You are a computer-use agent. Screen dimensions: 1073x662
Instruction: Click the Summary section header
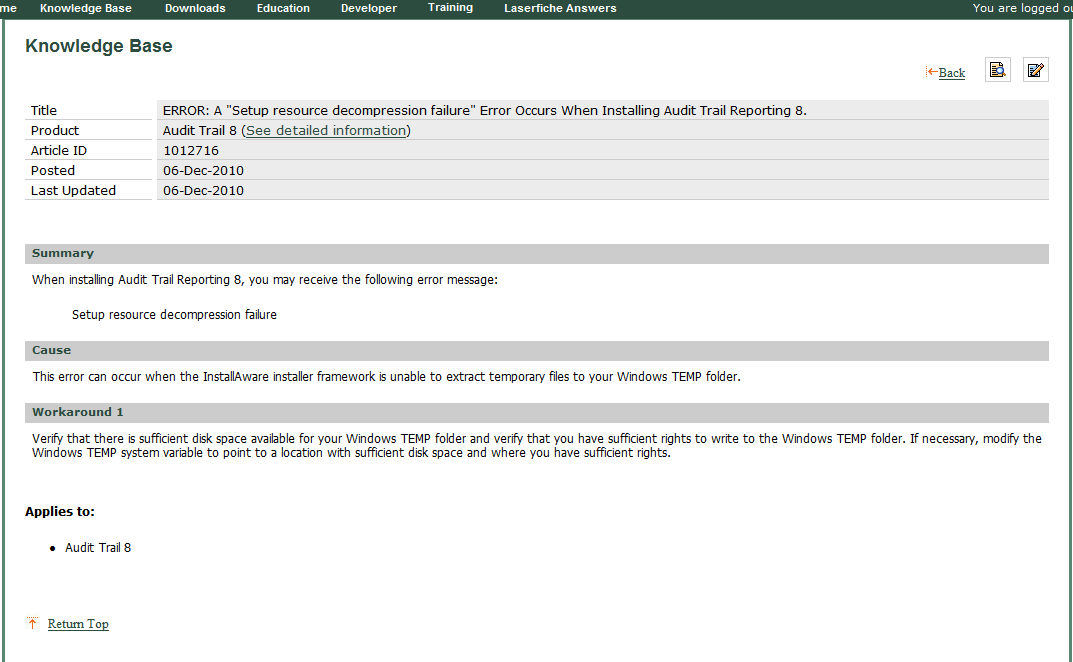pyautogui.click(x=536, y=253)
